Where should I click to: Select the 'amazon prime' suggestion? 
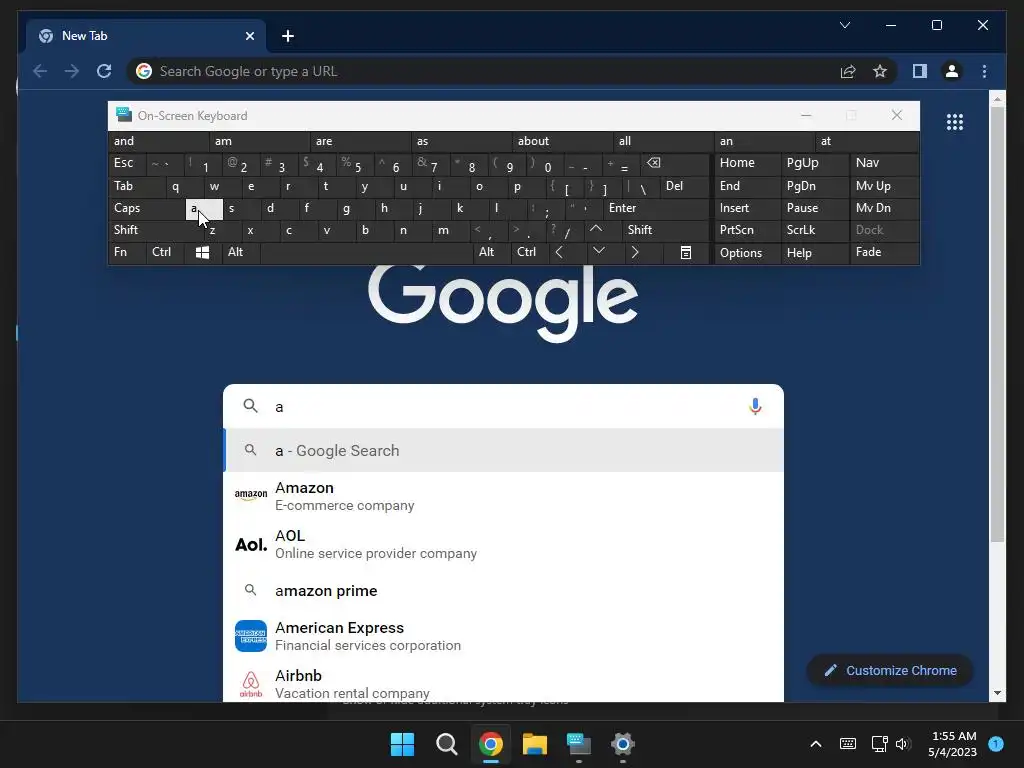[x=504, y=590]
